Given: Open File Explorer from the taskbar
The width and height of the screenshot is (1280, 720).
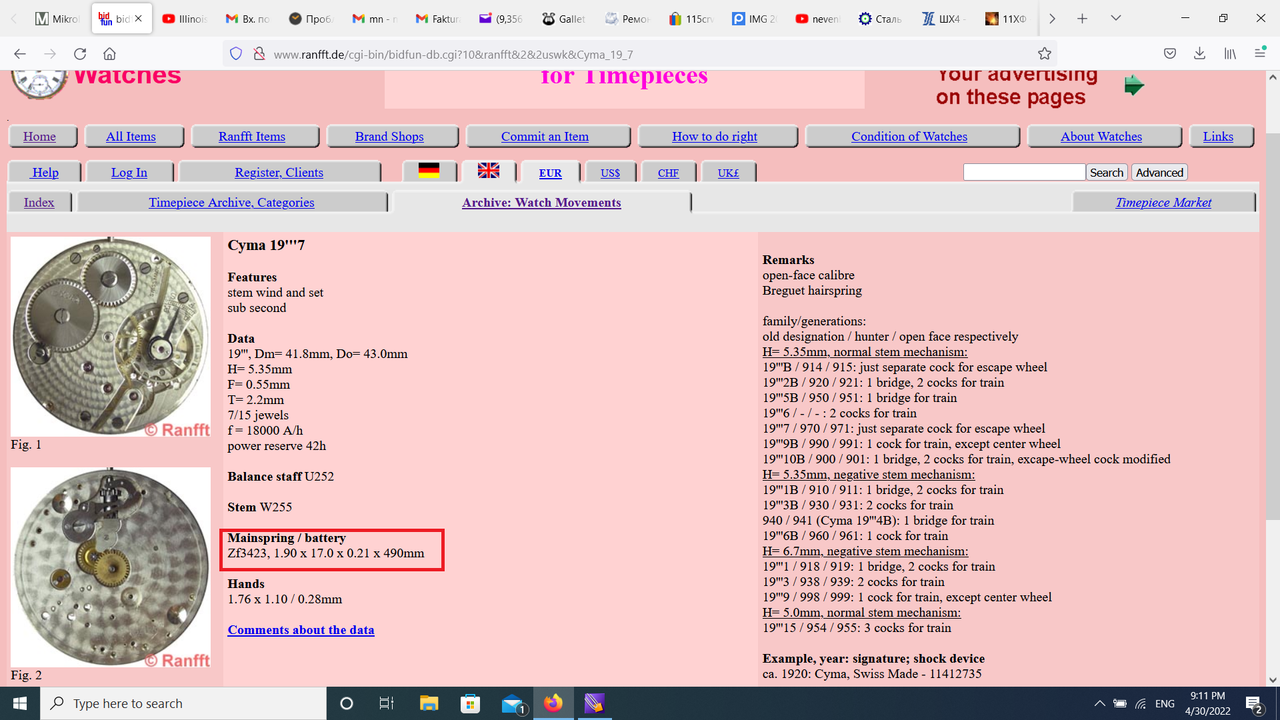Looking at the screenshot, I should 429,703.
